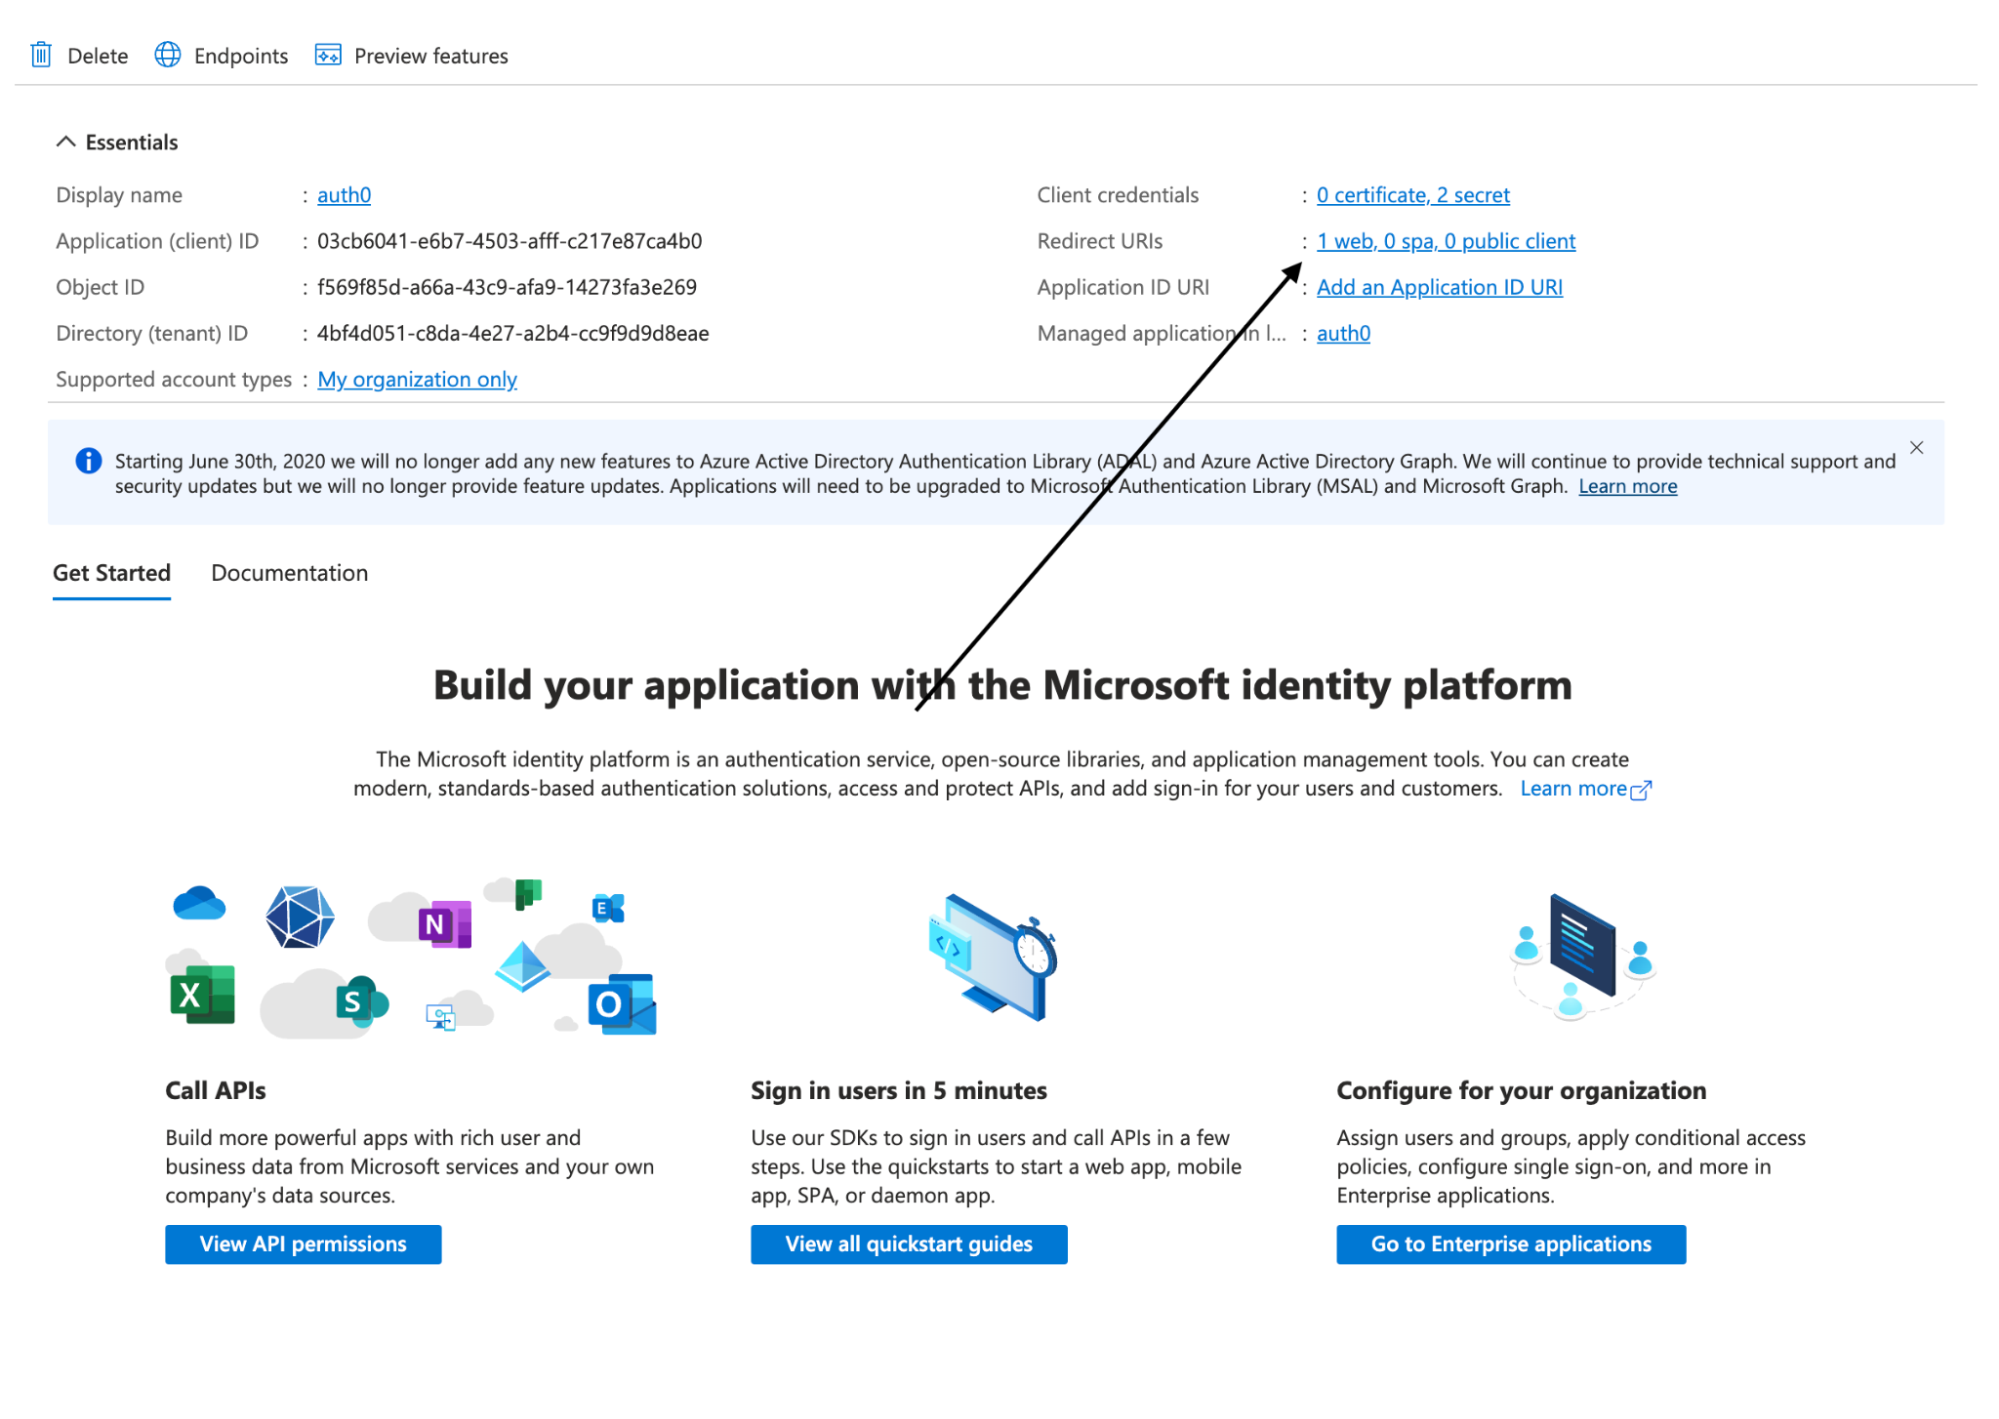The width and height of the screenshot is (1999, 1419).
Task: Click Go to Enterprise applications button
Action: click(1511, 1245)
